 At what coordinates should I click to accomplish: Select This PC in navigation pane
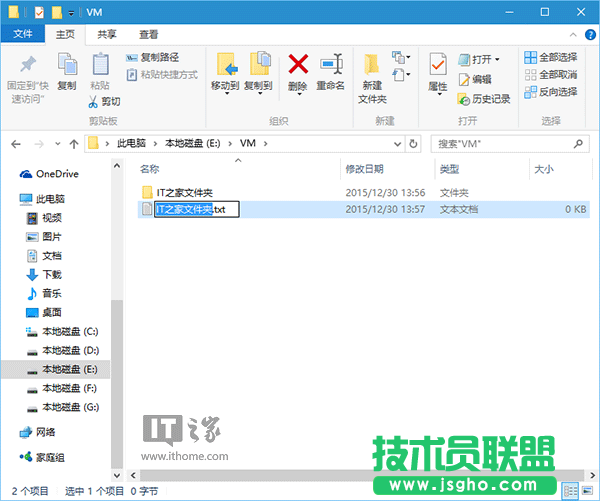[x=43, y=199]
